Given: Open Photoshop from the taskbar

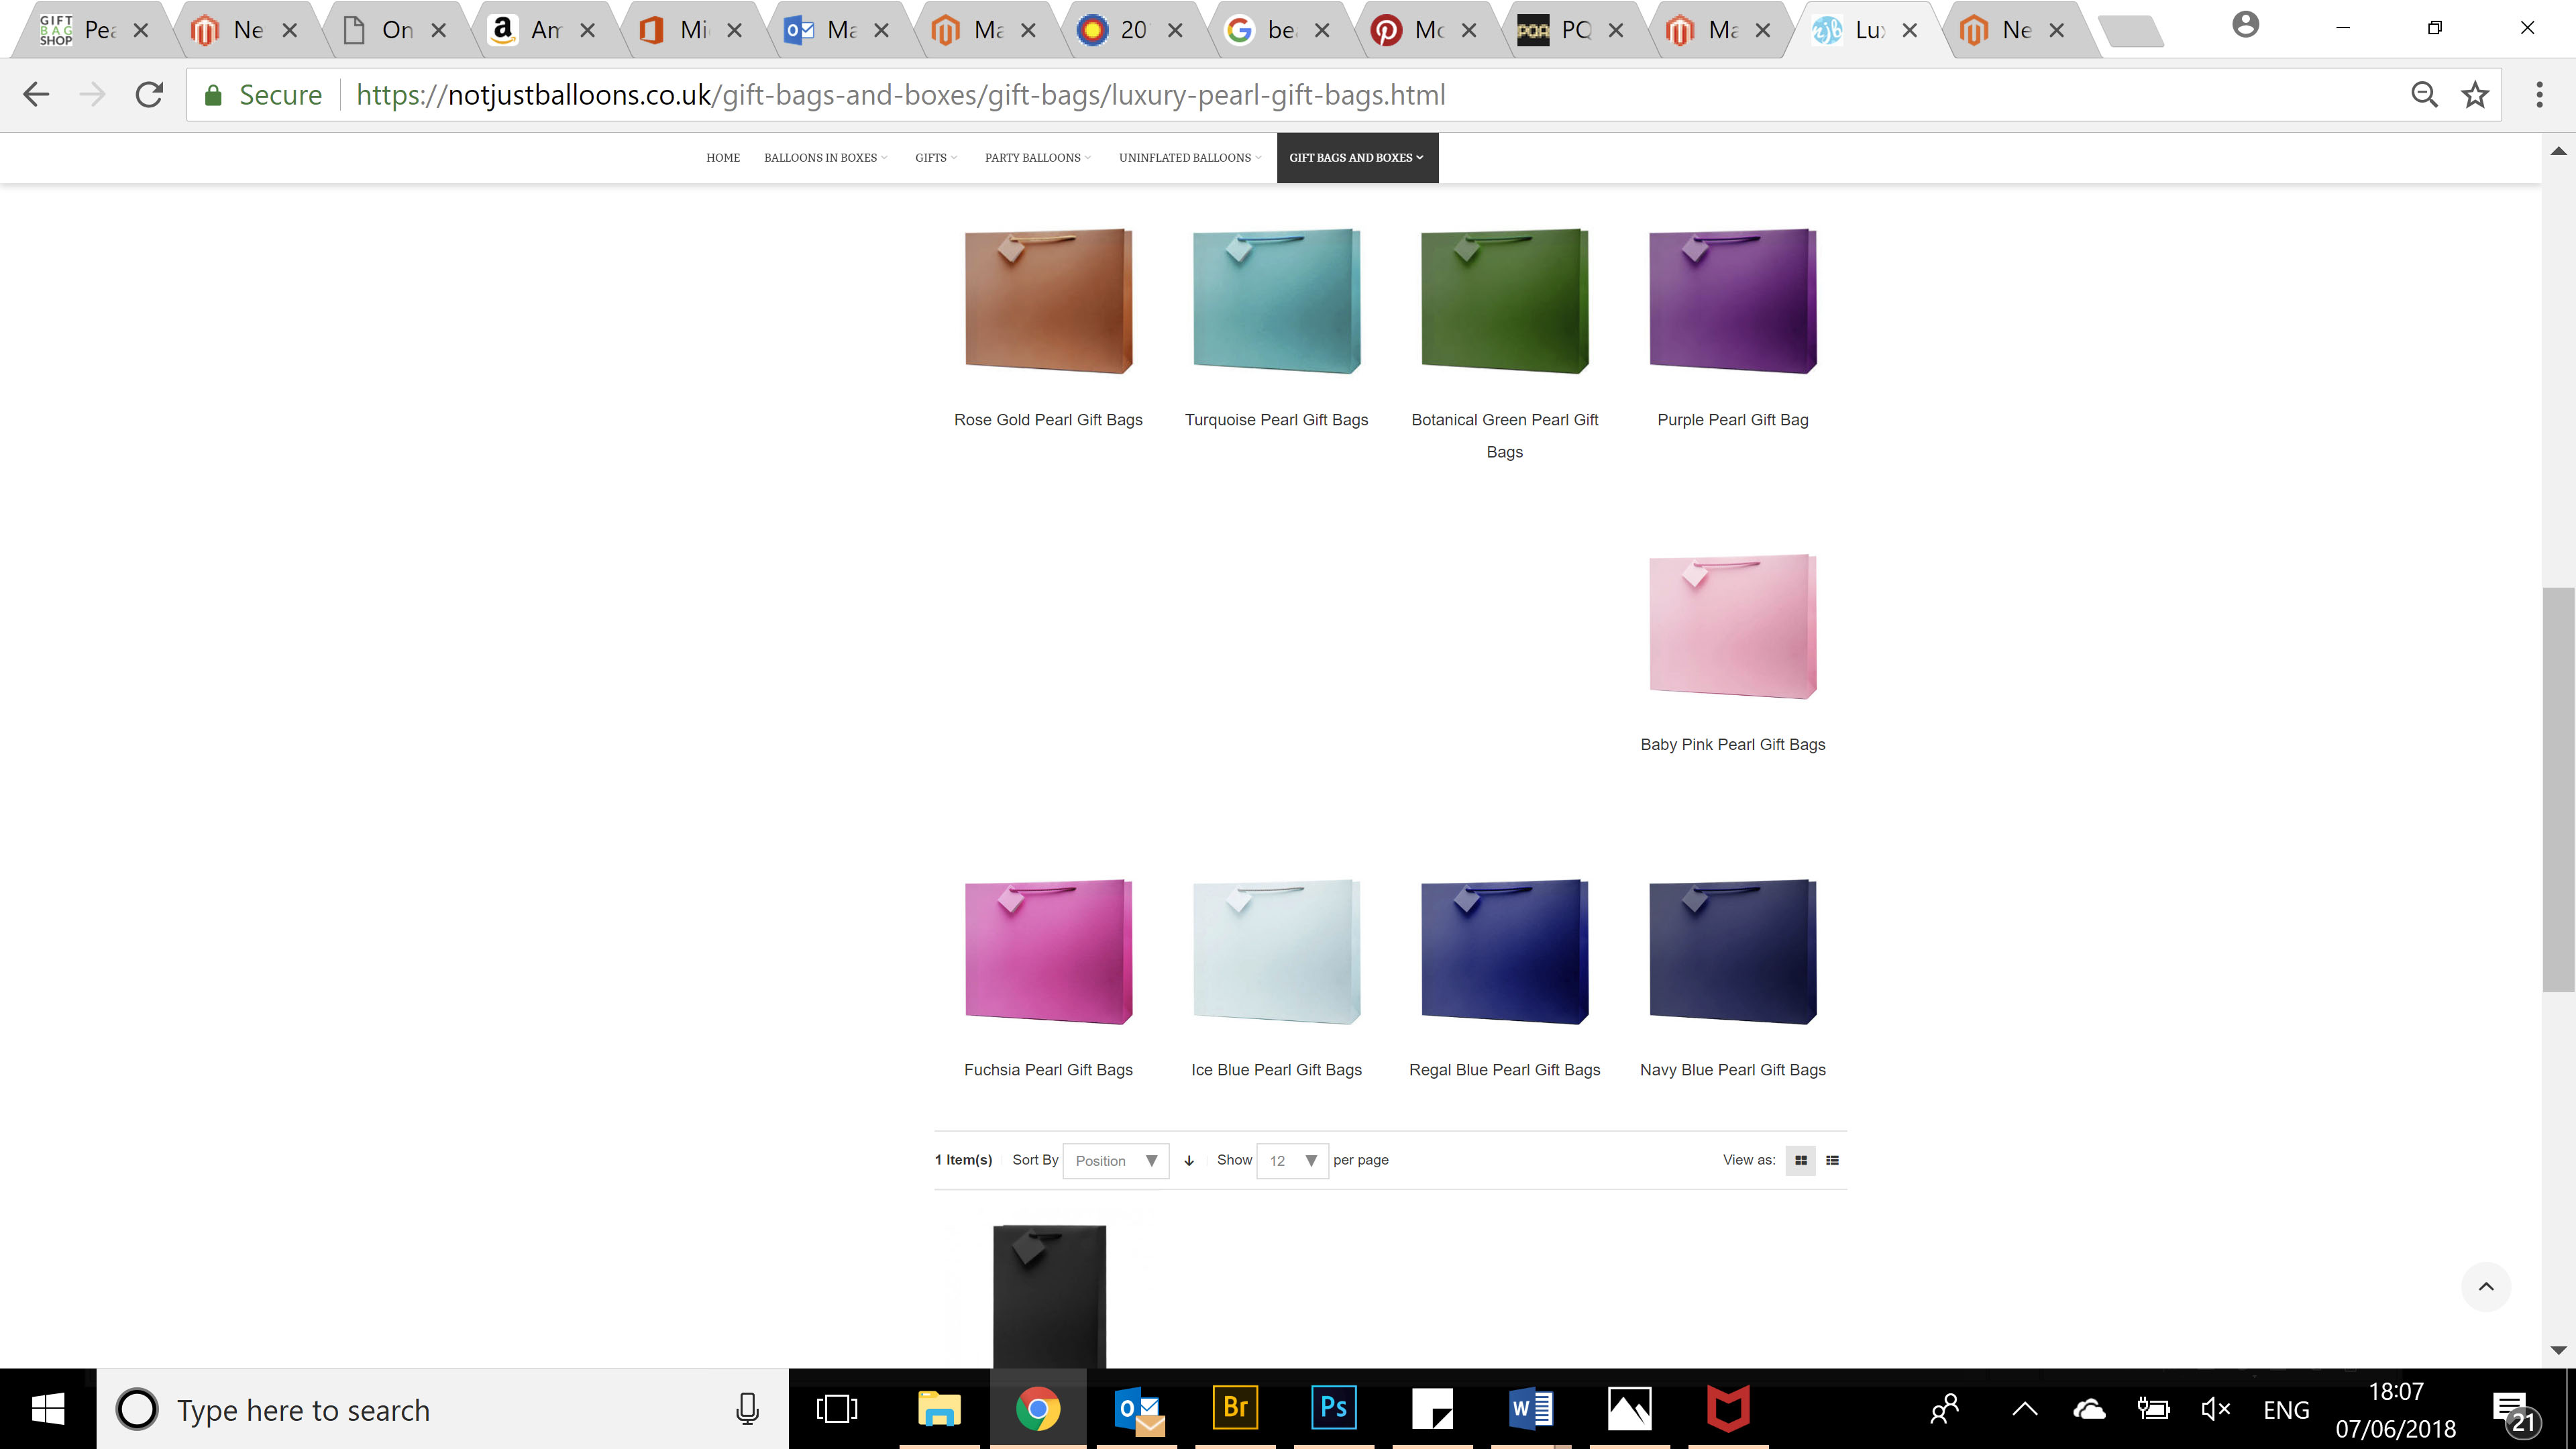Looking at the screenshot, I should [1333, 1409].
